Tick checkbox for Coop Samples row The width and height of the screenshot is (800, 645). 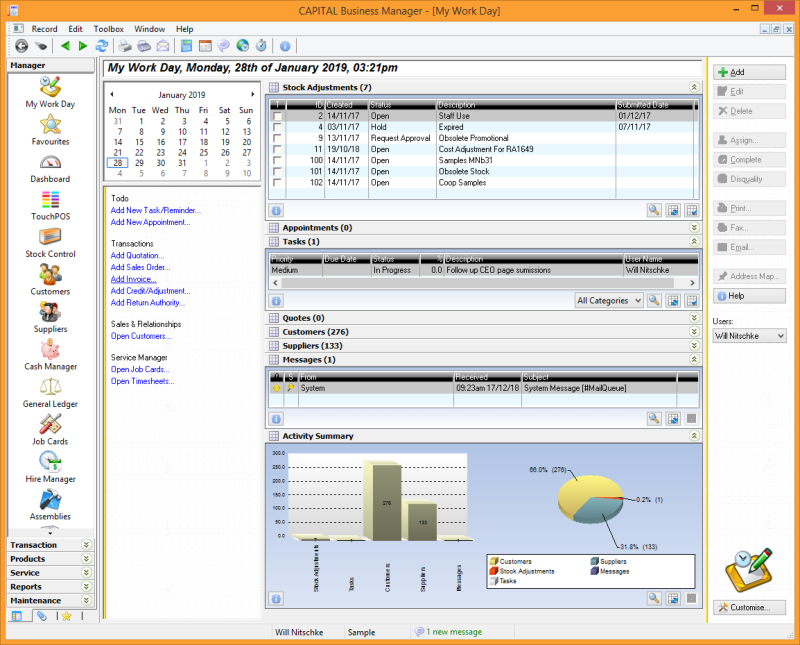[277, 183]
